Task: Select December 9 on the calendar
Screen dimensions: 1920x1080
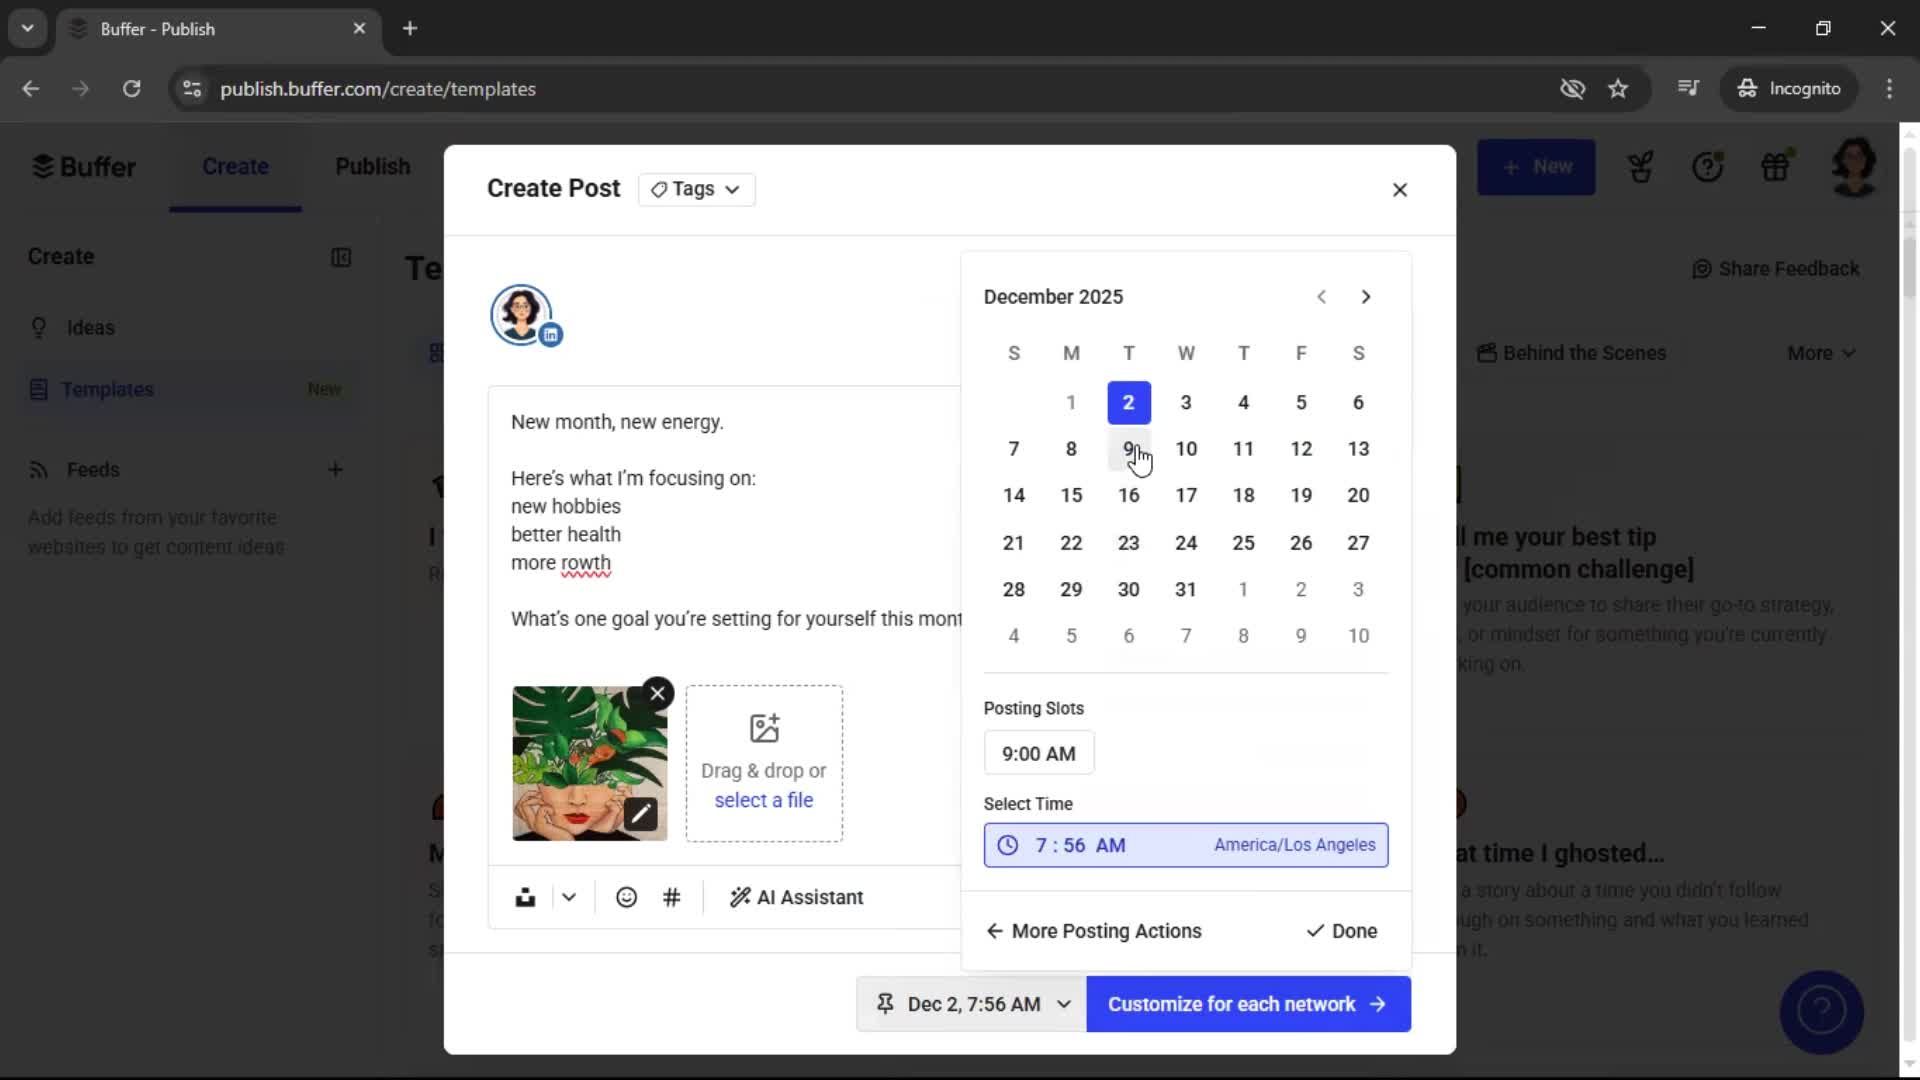Action: pos(1129,449)
